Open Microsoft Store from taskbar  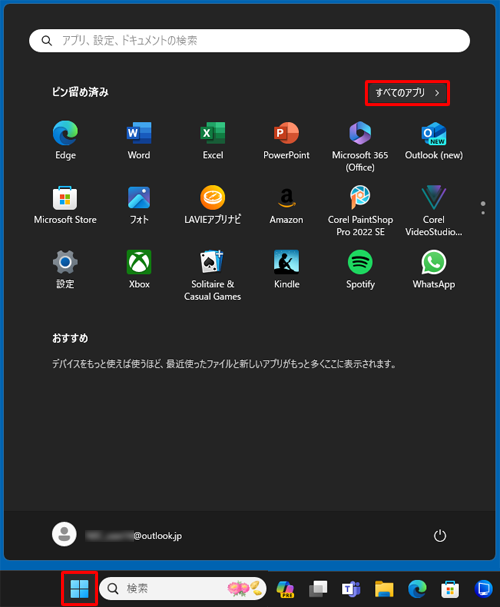[450, 589]
